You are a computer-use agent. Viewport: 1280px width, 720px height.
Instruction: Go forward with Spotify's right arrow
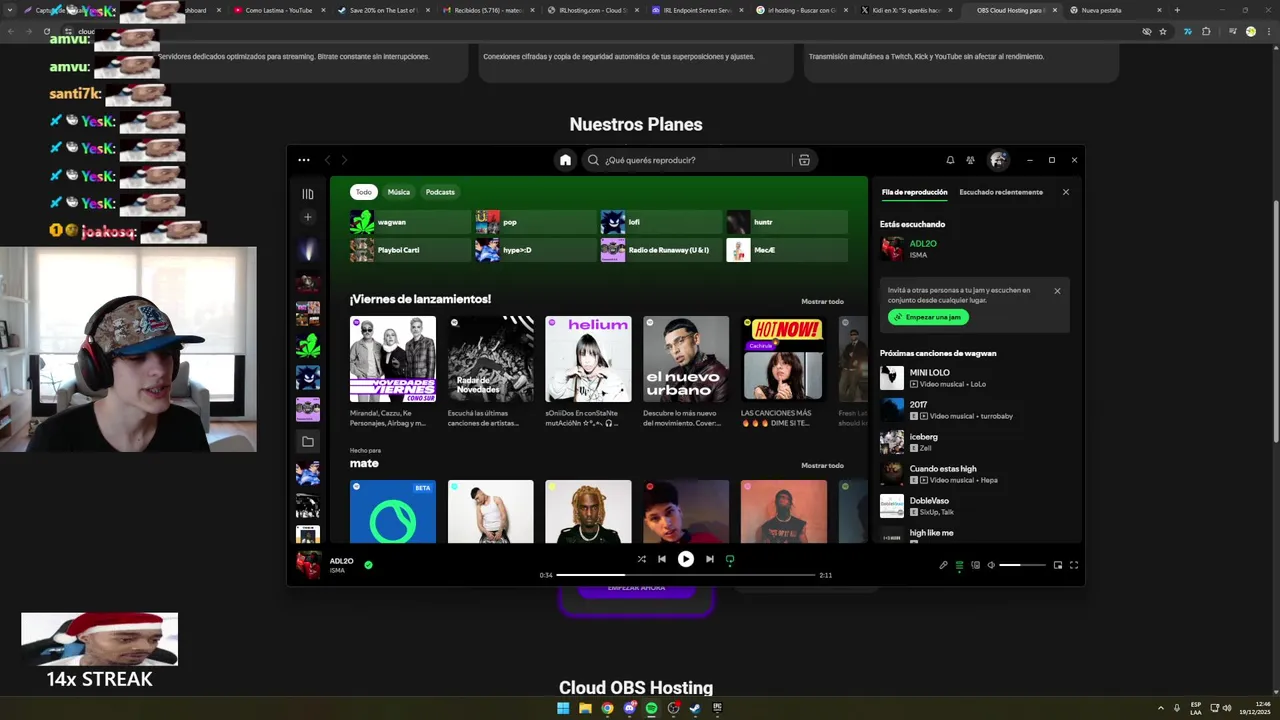pos(344,160)
